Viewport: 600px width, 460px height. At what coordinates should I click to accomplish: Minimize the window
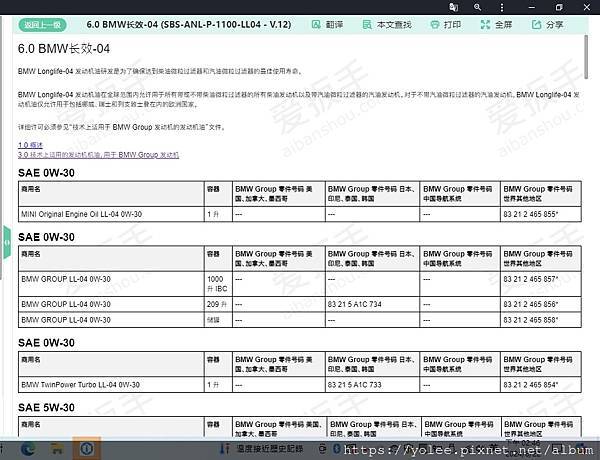pos(532,7)
